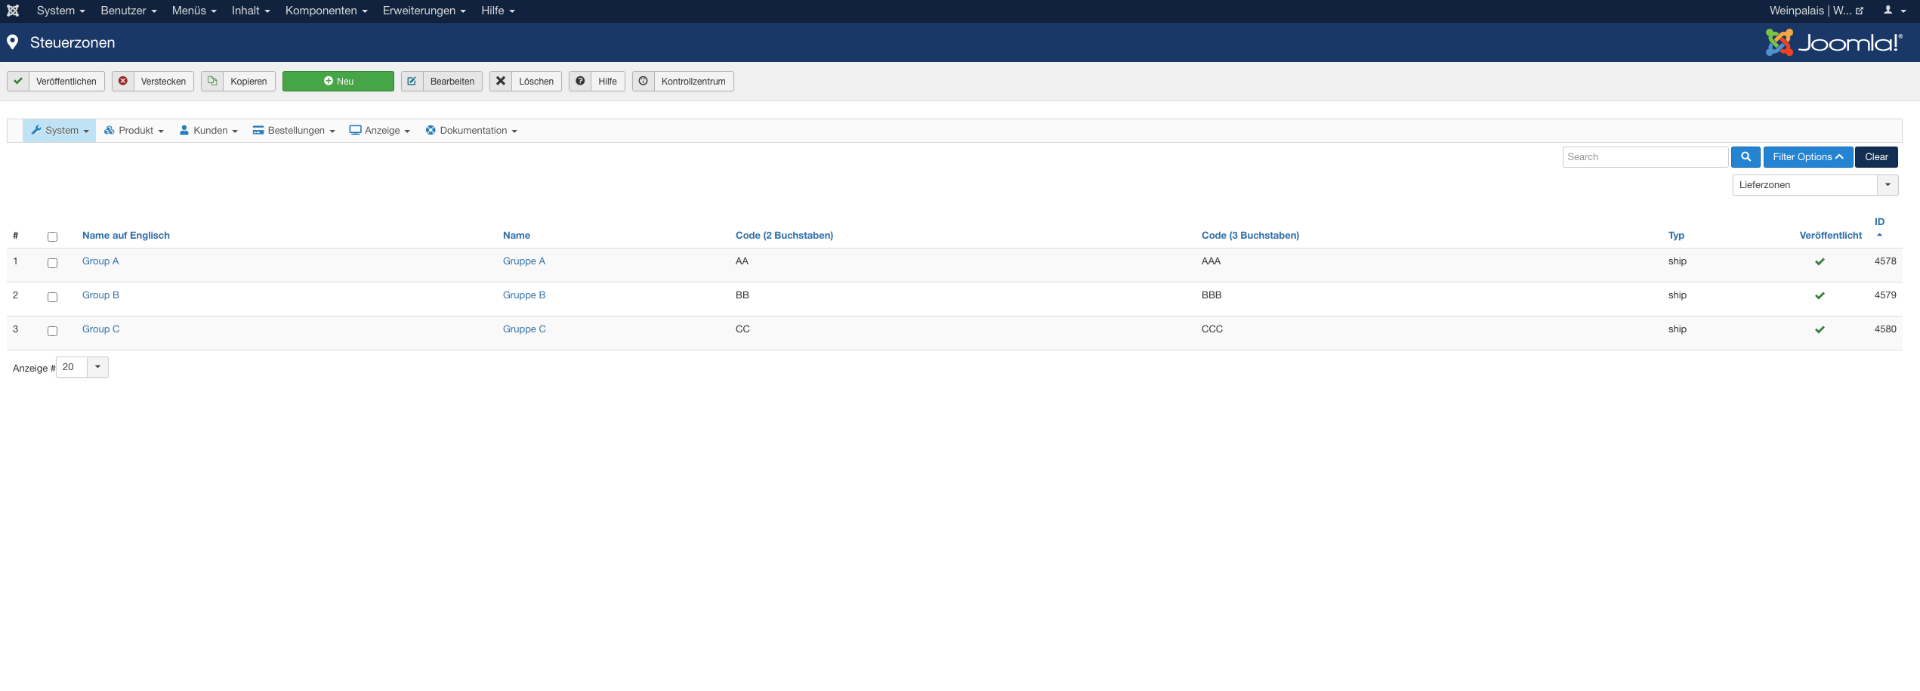This screenshot has height=691, width=1920.
Task: Click the Löschen X icon
Action: tap(501, 81)
